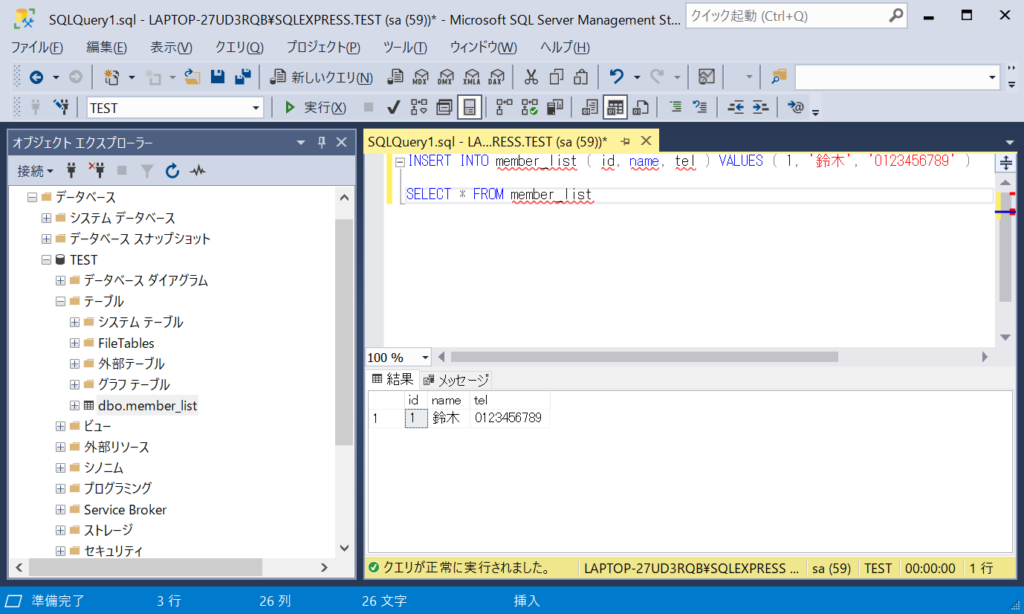1024x614 pixels.
Task: Undo the last edit
Action: (616, 77)
